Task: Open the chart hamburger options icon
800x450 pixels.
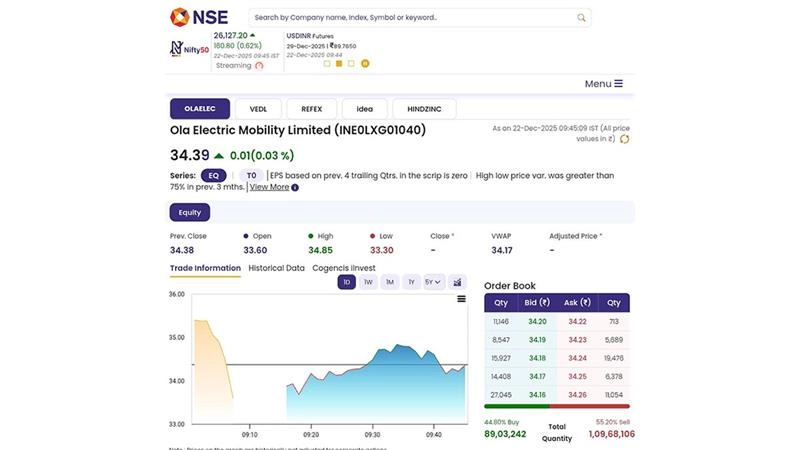Action: [461, 299]
